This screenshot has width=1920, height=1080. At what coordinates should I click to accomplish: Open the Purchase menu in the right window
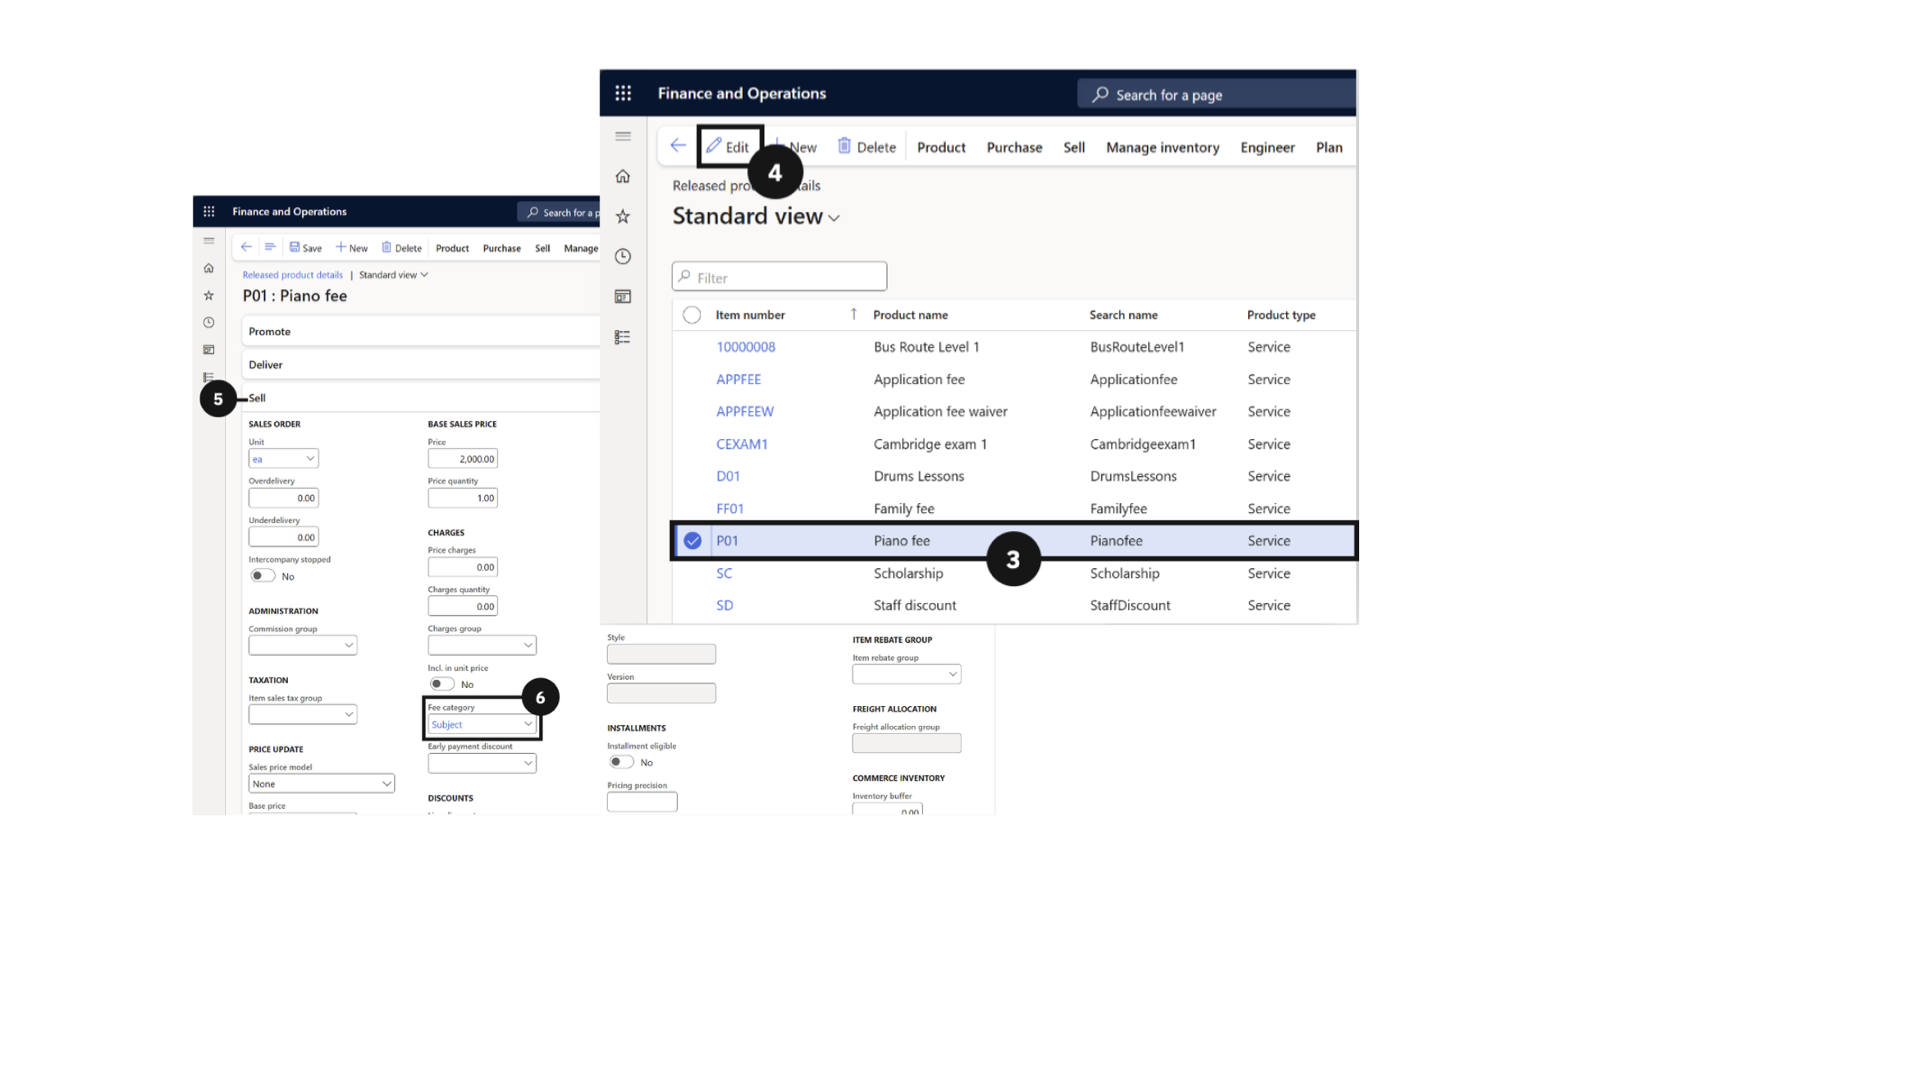click(x=1014, y=147)
